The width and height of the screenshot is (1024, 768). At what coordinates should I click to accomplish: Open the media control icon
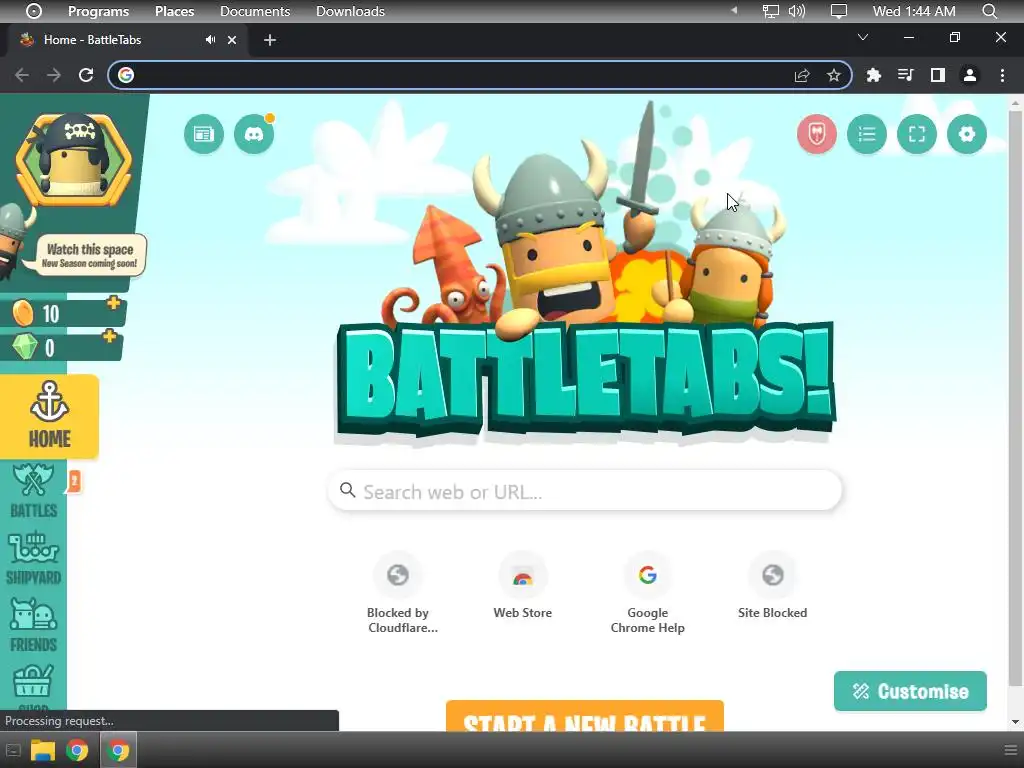pyautogui.click(x=905, y=75)
